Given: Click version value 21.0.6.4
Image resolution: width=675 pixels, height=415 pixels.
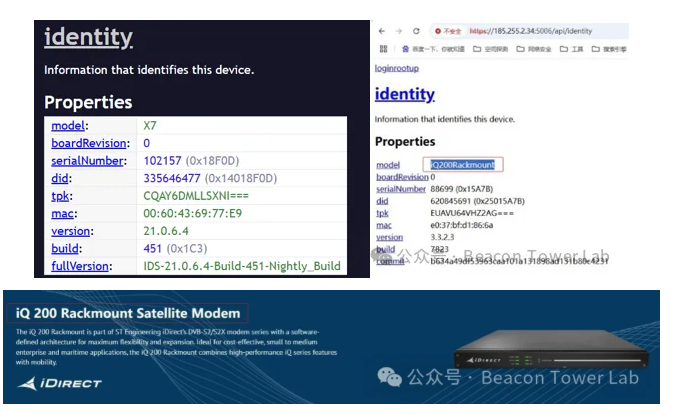Looking at the screenshot, I should coord(166,231).
